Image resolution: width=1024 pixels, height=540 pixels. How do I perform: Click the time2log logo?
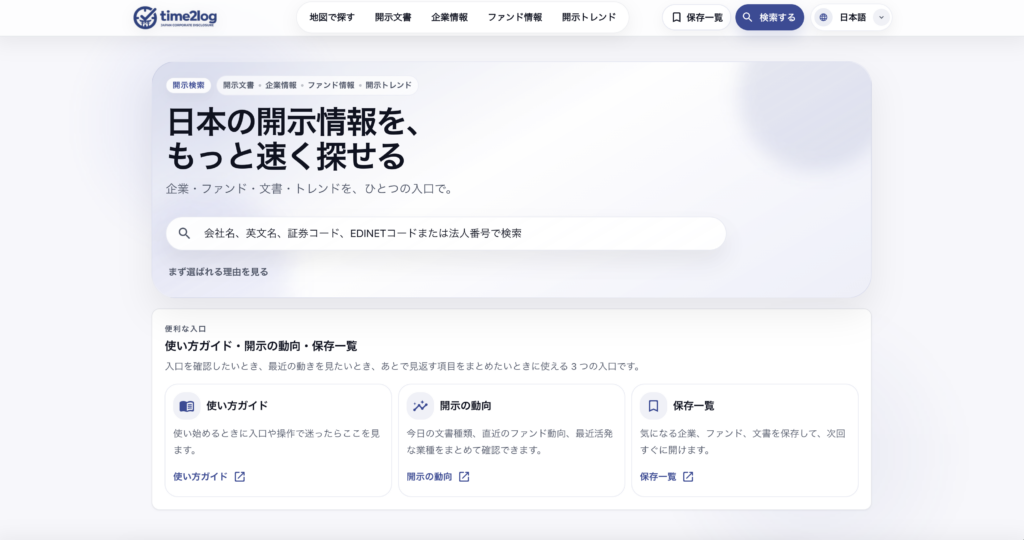point(175,18)
